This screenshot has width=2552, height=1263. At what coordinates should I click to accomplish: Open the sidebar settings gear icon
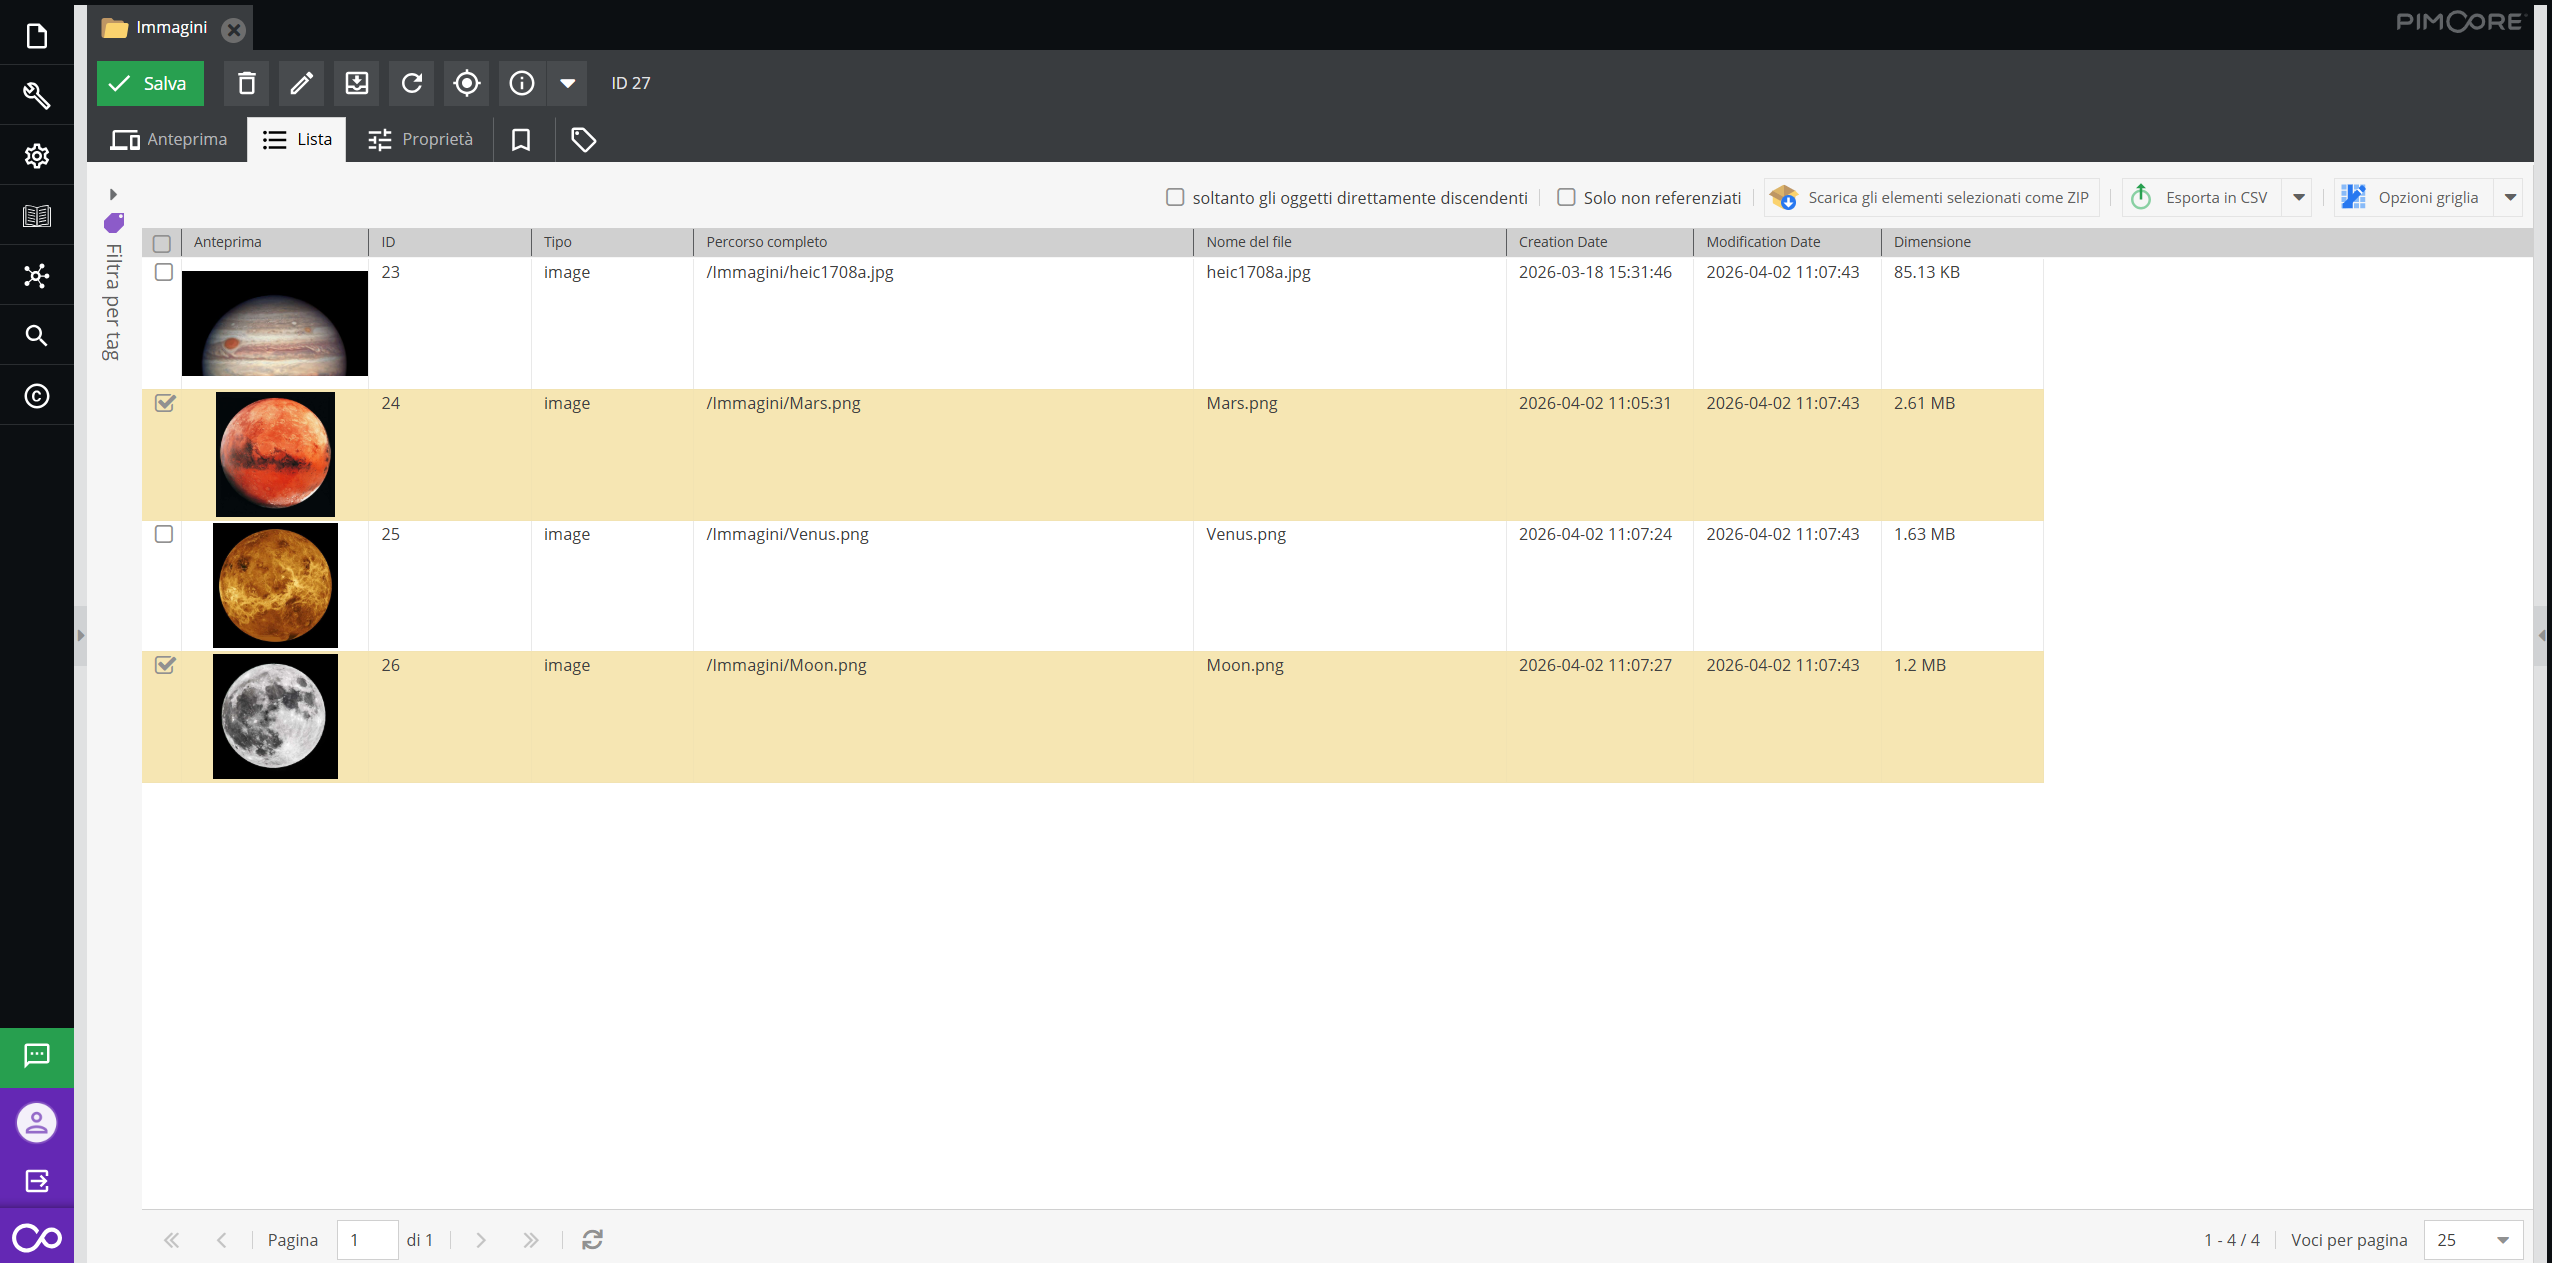(37, 156)
